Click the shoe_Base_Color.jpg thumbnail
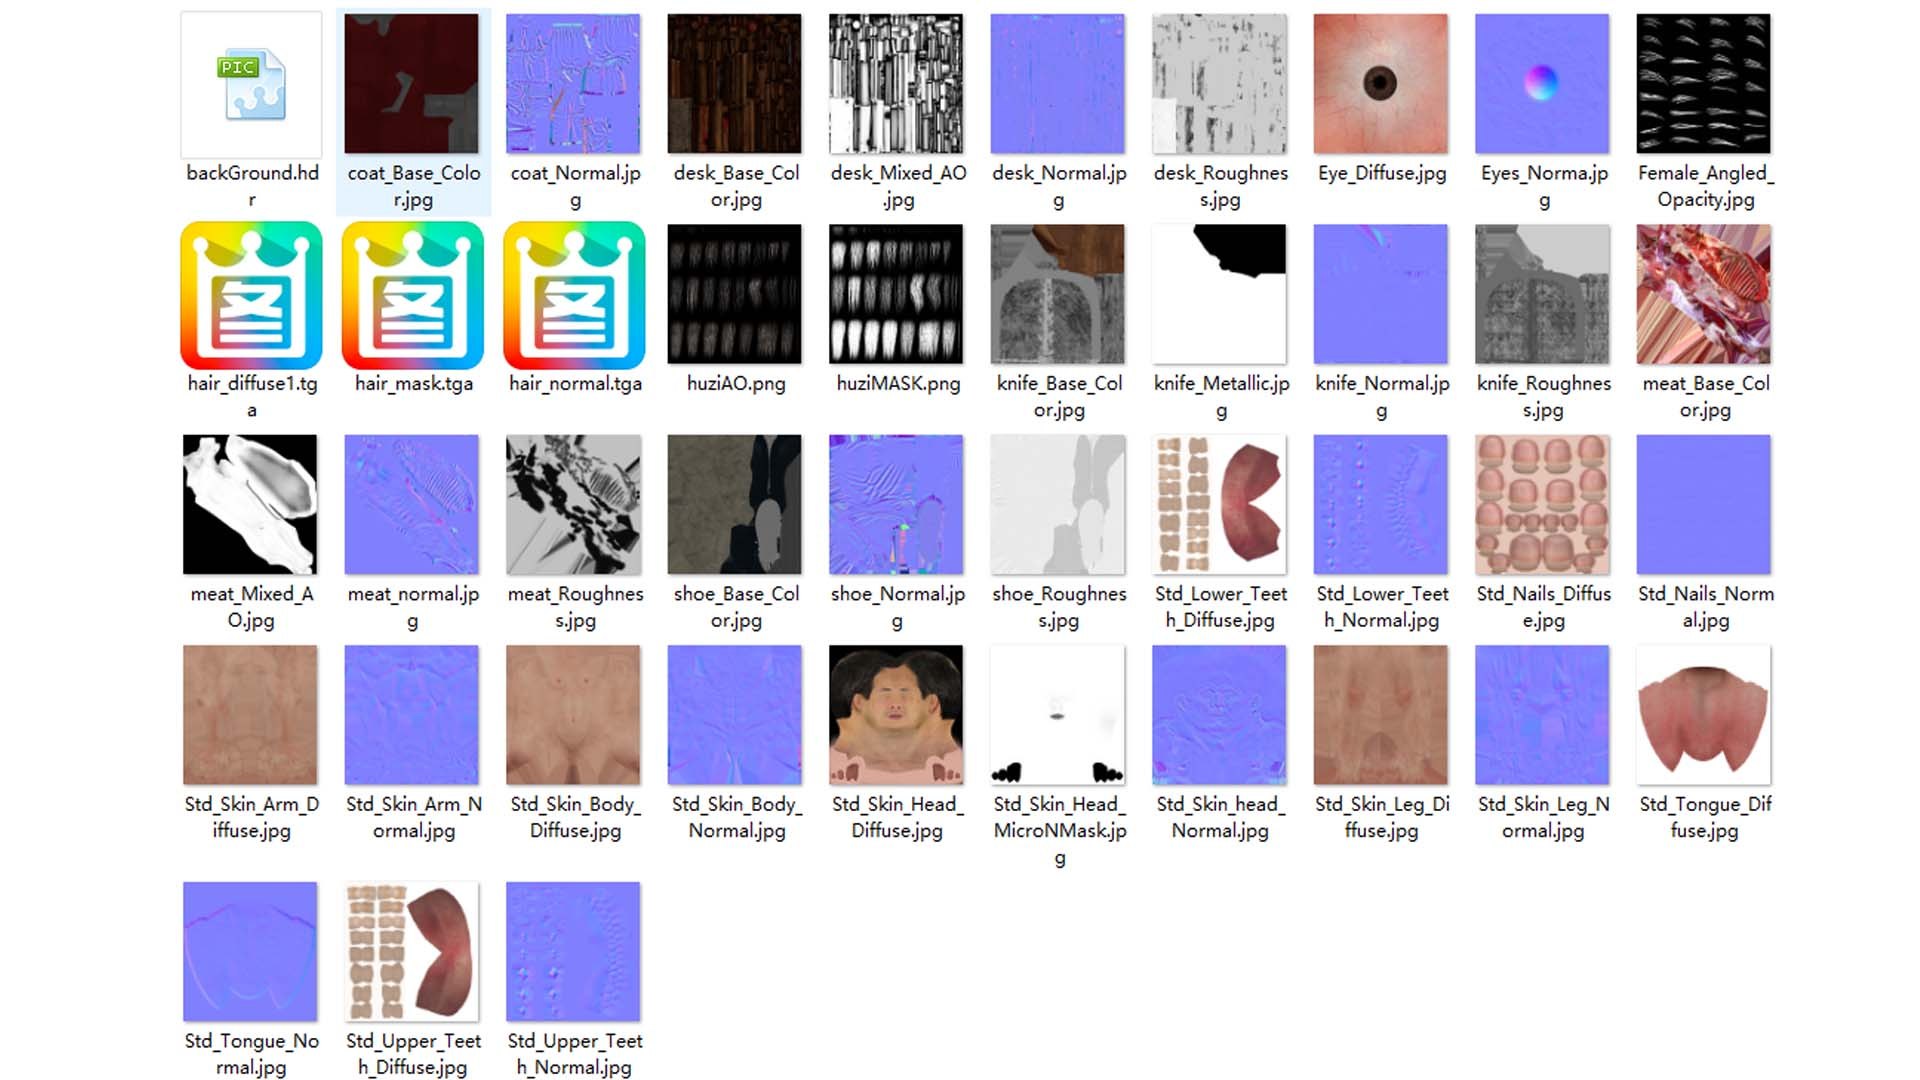 (735, 504)
